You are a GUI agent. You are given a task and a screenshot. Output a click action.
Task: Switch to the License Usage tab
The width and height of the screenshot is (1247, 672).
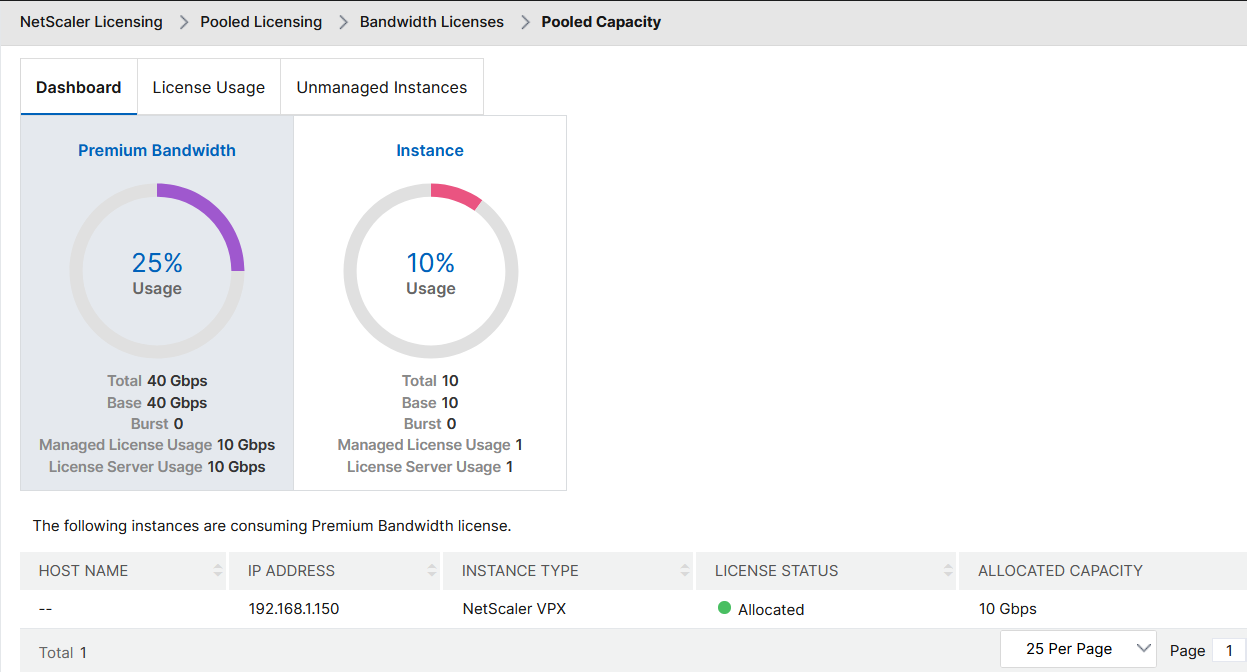208,87
